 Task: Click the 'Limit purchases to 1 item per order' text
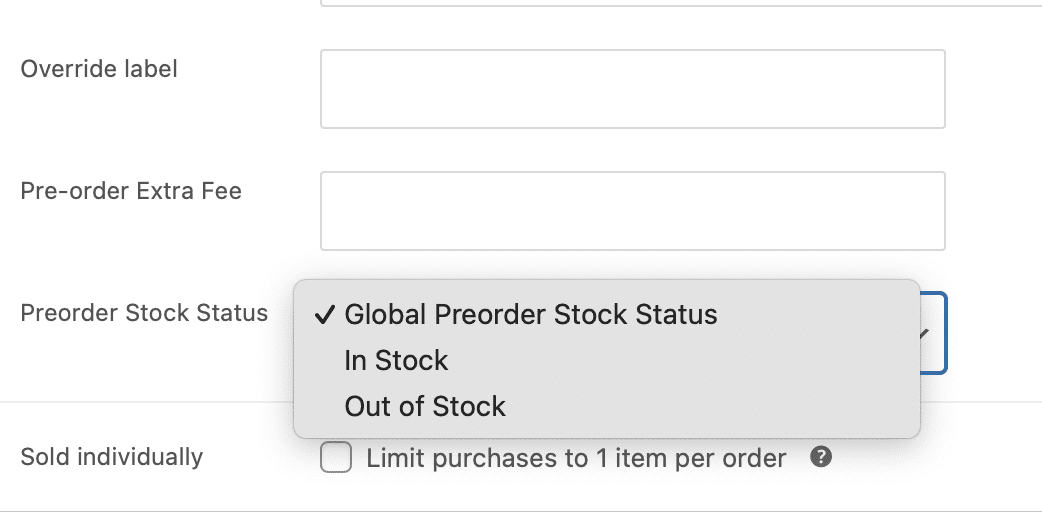576,459
